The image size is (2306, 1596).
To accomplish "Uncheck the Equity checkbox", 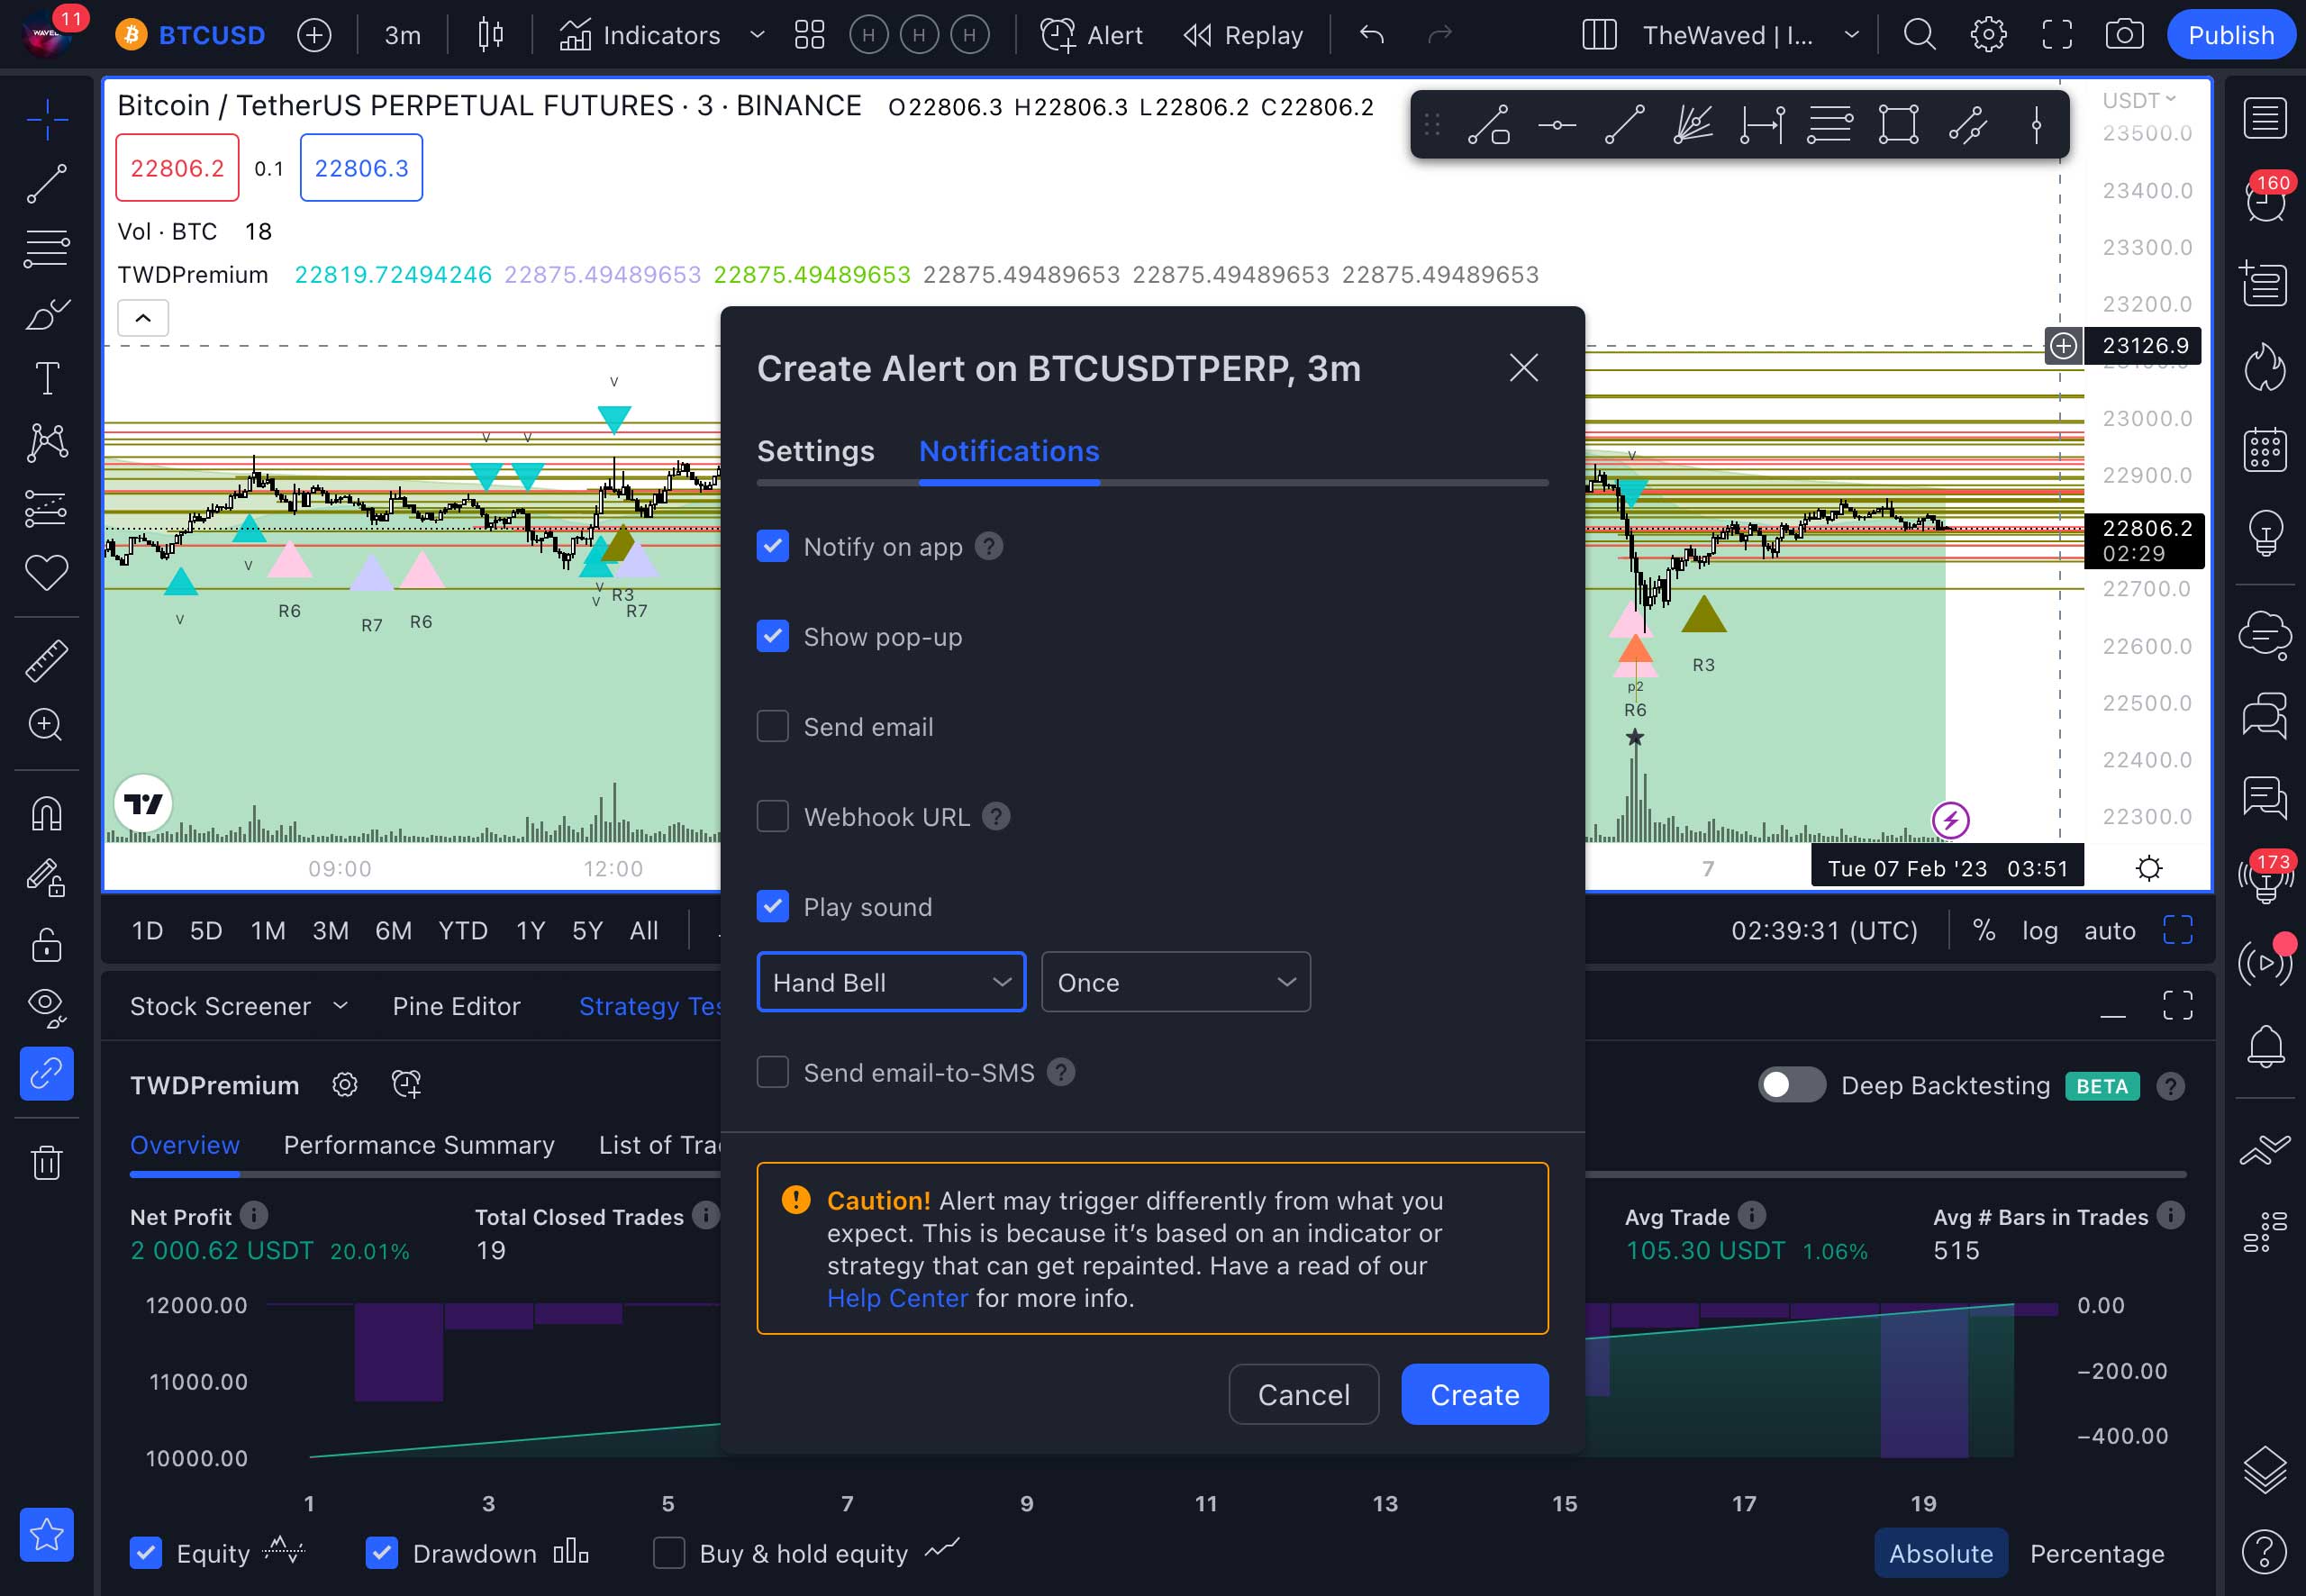I will click(x=146, y=1553).
